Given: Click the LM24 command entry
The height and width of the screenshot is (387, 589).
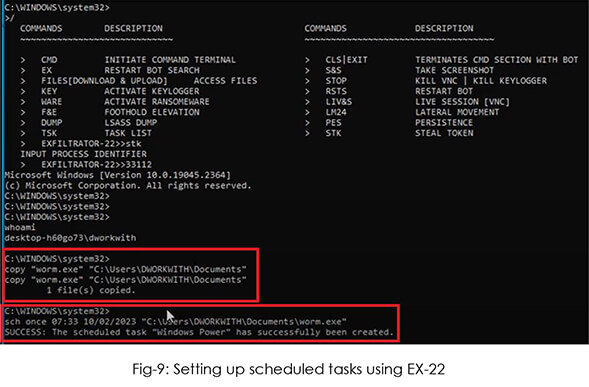Looking at the screenshot, I should [336, 112].
